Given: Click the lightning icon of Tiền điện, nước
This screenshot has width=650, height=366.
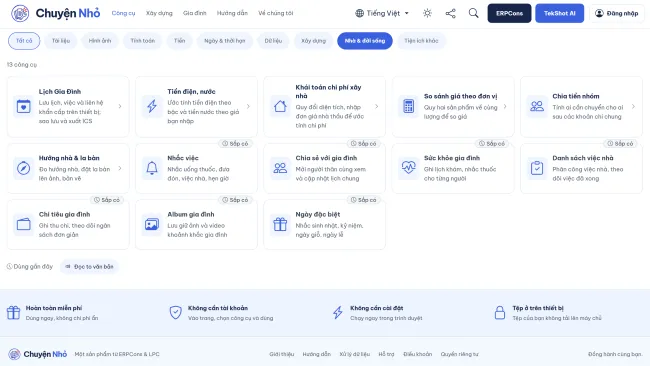Looking at the screenshot, I should pyautogui.click(x=152, y=106).
